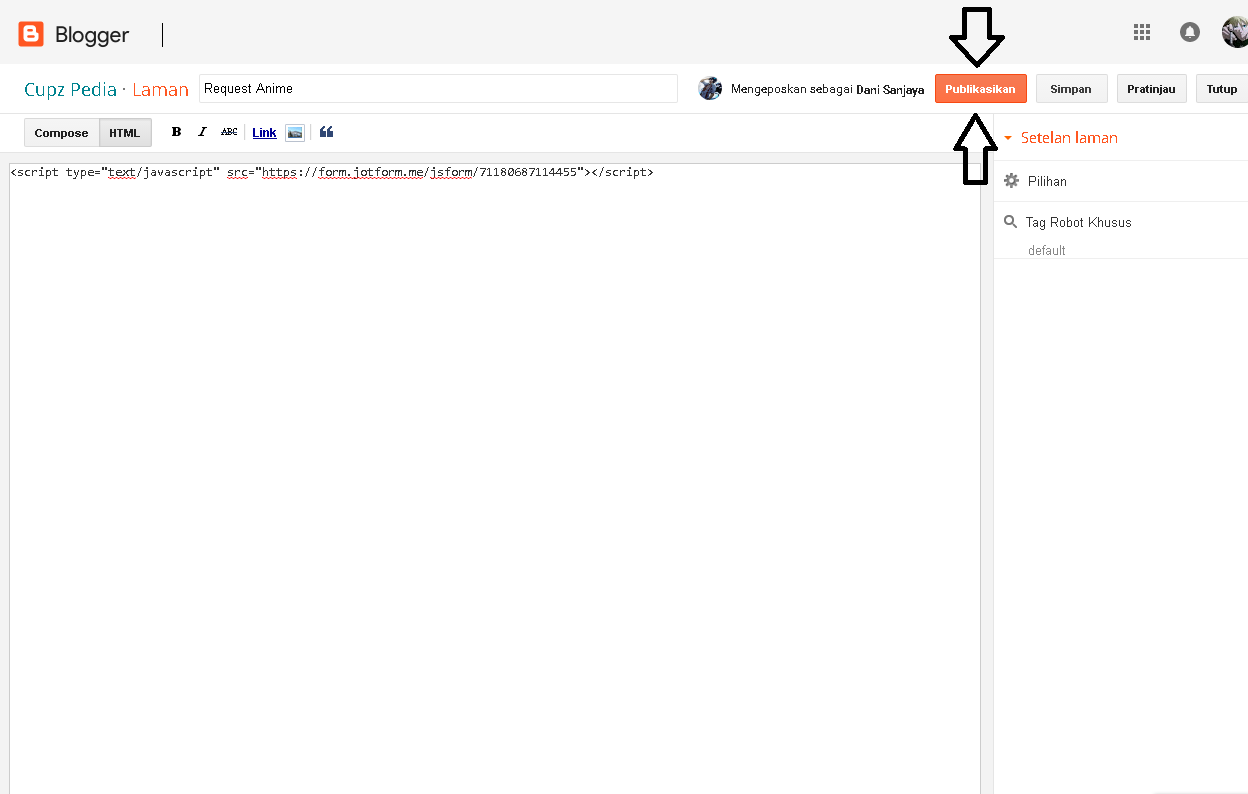The width and height of the screenshot is (1248, 794).
Task: Click the jotform script URL text
Action: point(420,172)
